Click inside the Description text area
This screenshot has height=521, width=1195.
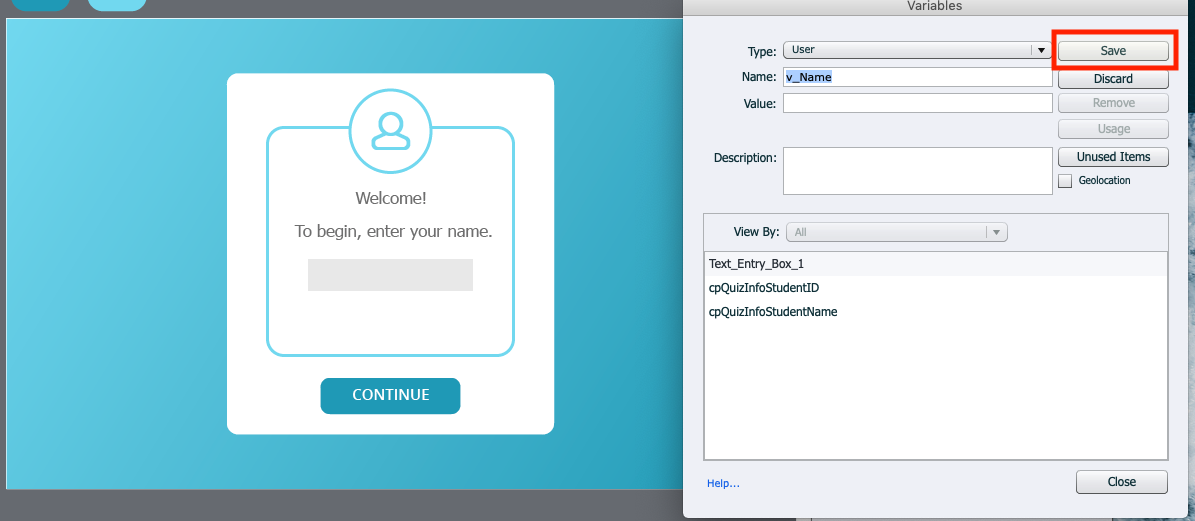pos(917,170)
